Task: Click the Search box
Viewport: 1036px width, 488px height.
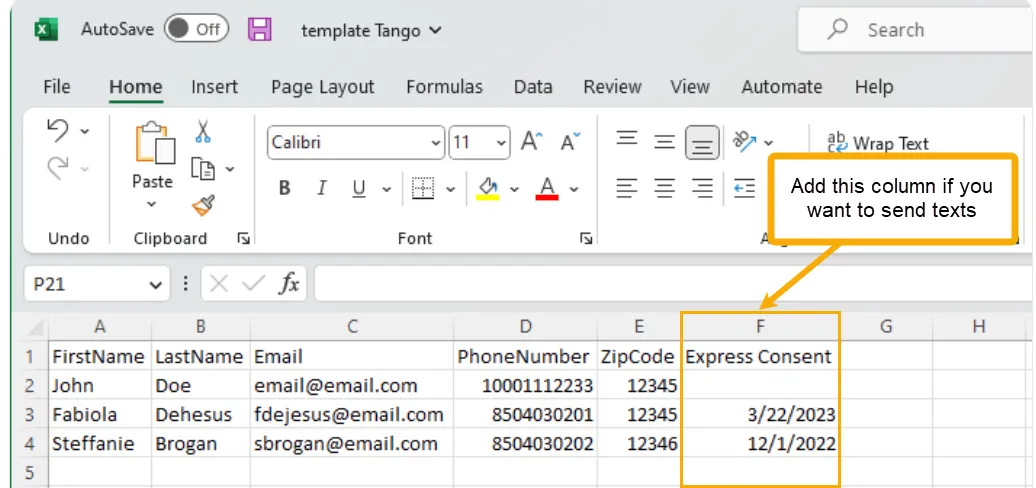Action: click(916, 30)
